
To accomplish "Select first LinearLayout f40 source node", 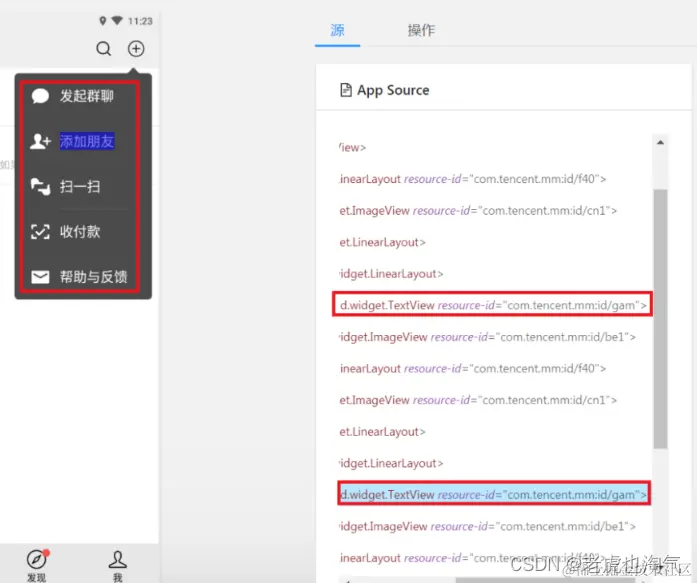I will (x=473, y=179).
